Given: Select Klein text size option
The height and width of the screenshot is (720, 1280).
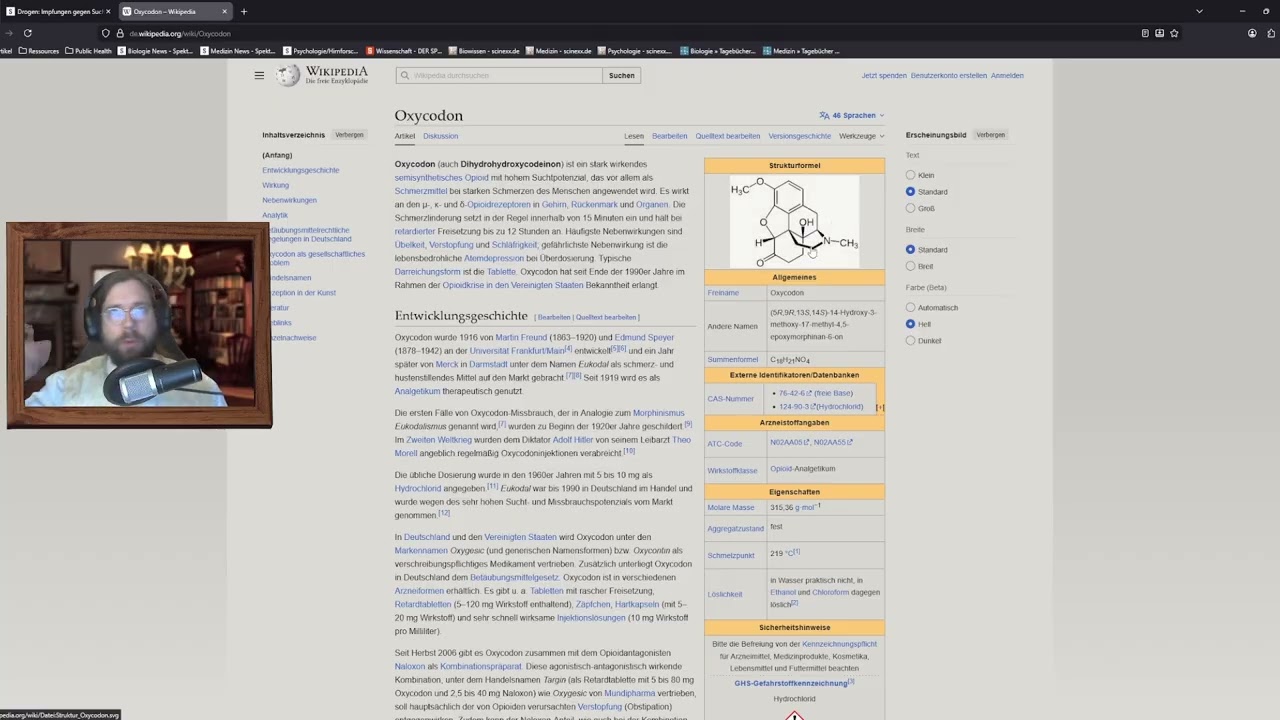Looking at the screenshot, I should (x=910, y=175).
